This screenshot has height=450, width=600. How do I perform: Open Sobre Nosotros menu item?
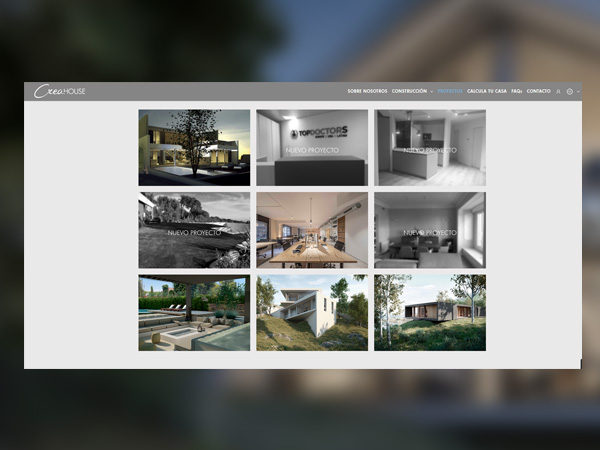367,91
